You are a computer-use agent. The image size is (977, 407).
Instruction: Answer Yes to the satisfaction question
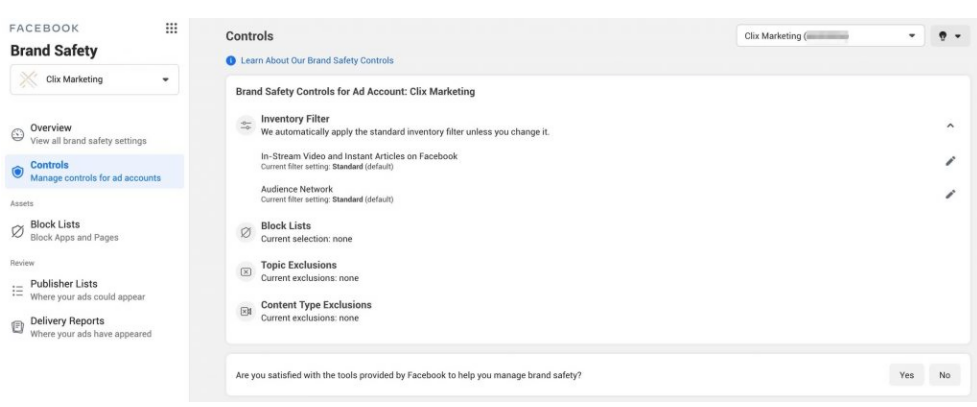pyautogui.click(x=907, y=375)
